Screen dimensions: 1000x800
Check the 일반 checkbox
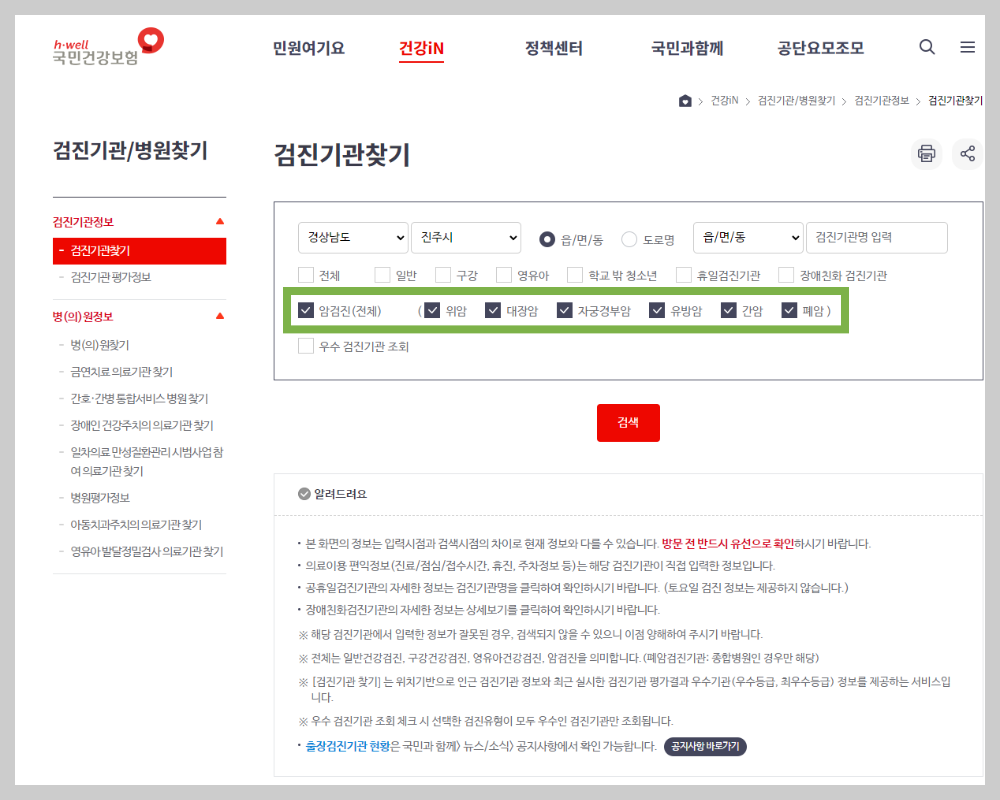[x=383, y=275]
